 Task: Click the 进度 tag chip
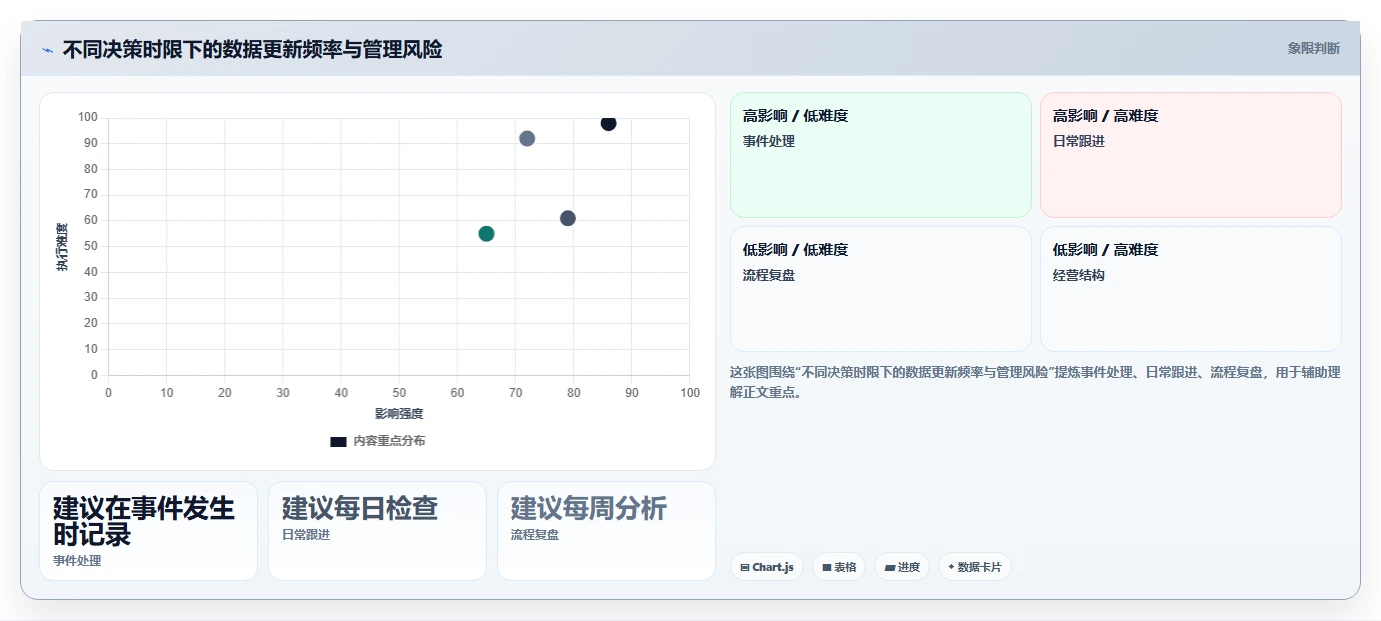coord(902,567)
